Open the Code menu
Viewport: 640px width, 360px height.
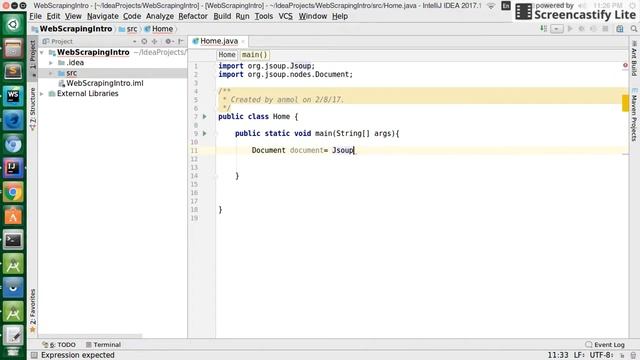(132, 16)
